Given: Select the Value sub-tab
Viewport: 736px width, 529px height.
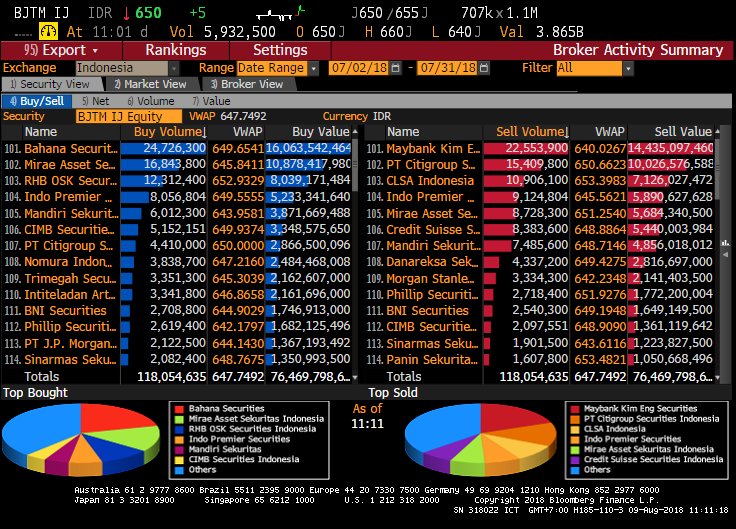Looking at the screenshot, I should (x=212, y=101).
